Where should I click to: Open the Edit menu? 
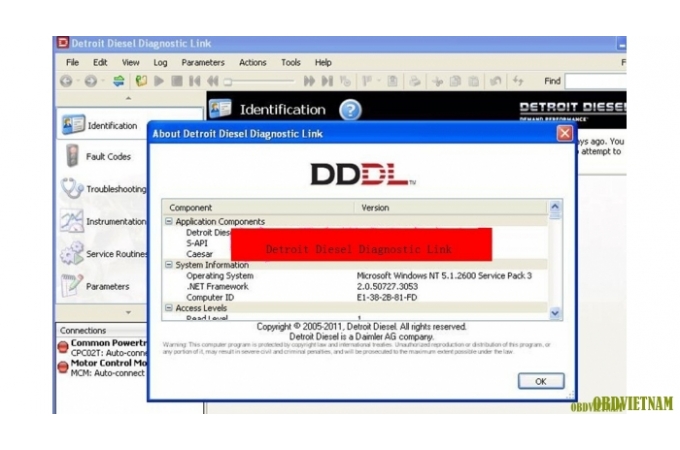tap(100, 62)
